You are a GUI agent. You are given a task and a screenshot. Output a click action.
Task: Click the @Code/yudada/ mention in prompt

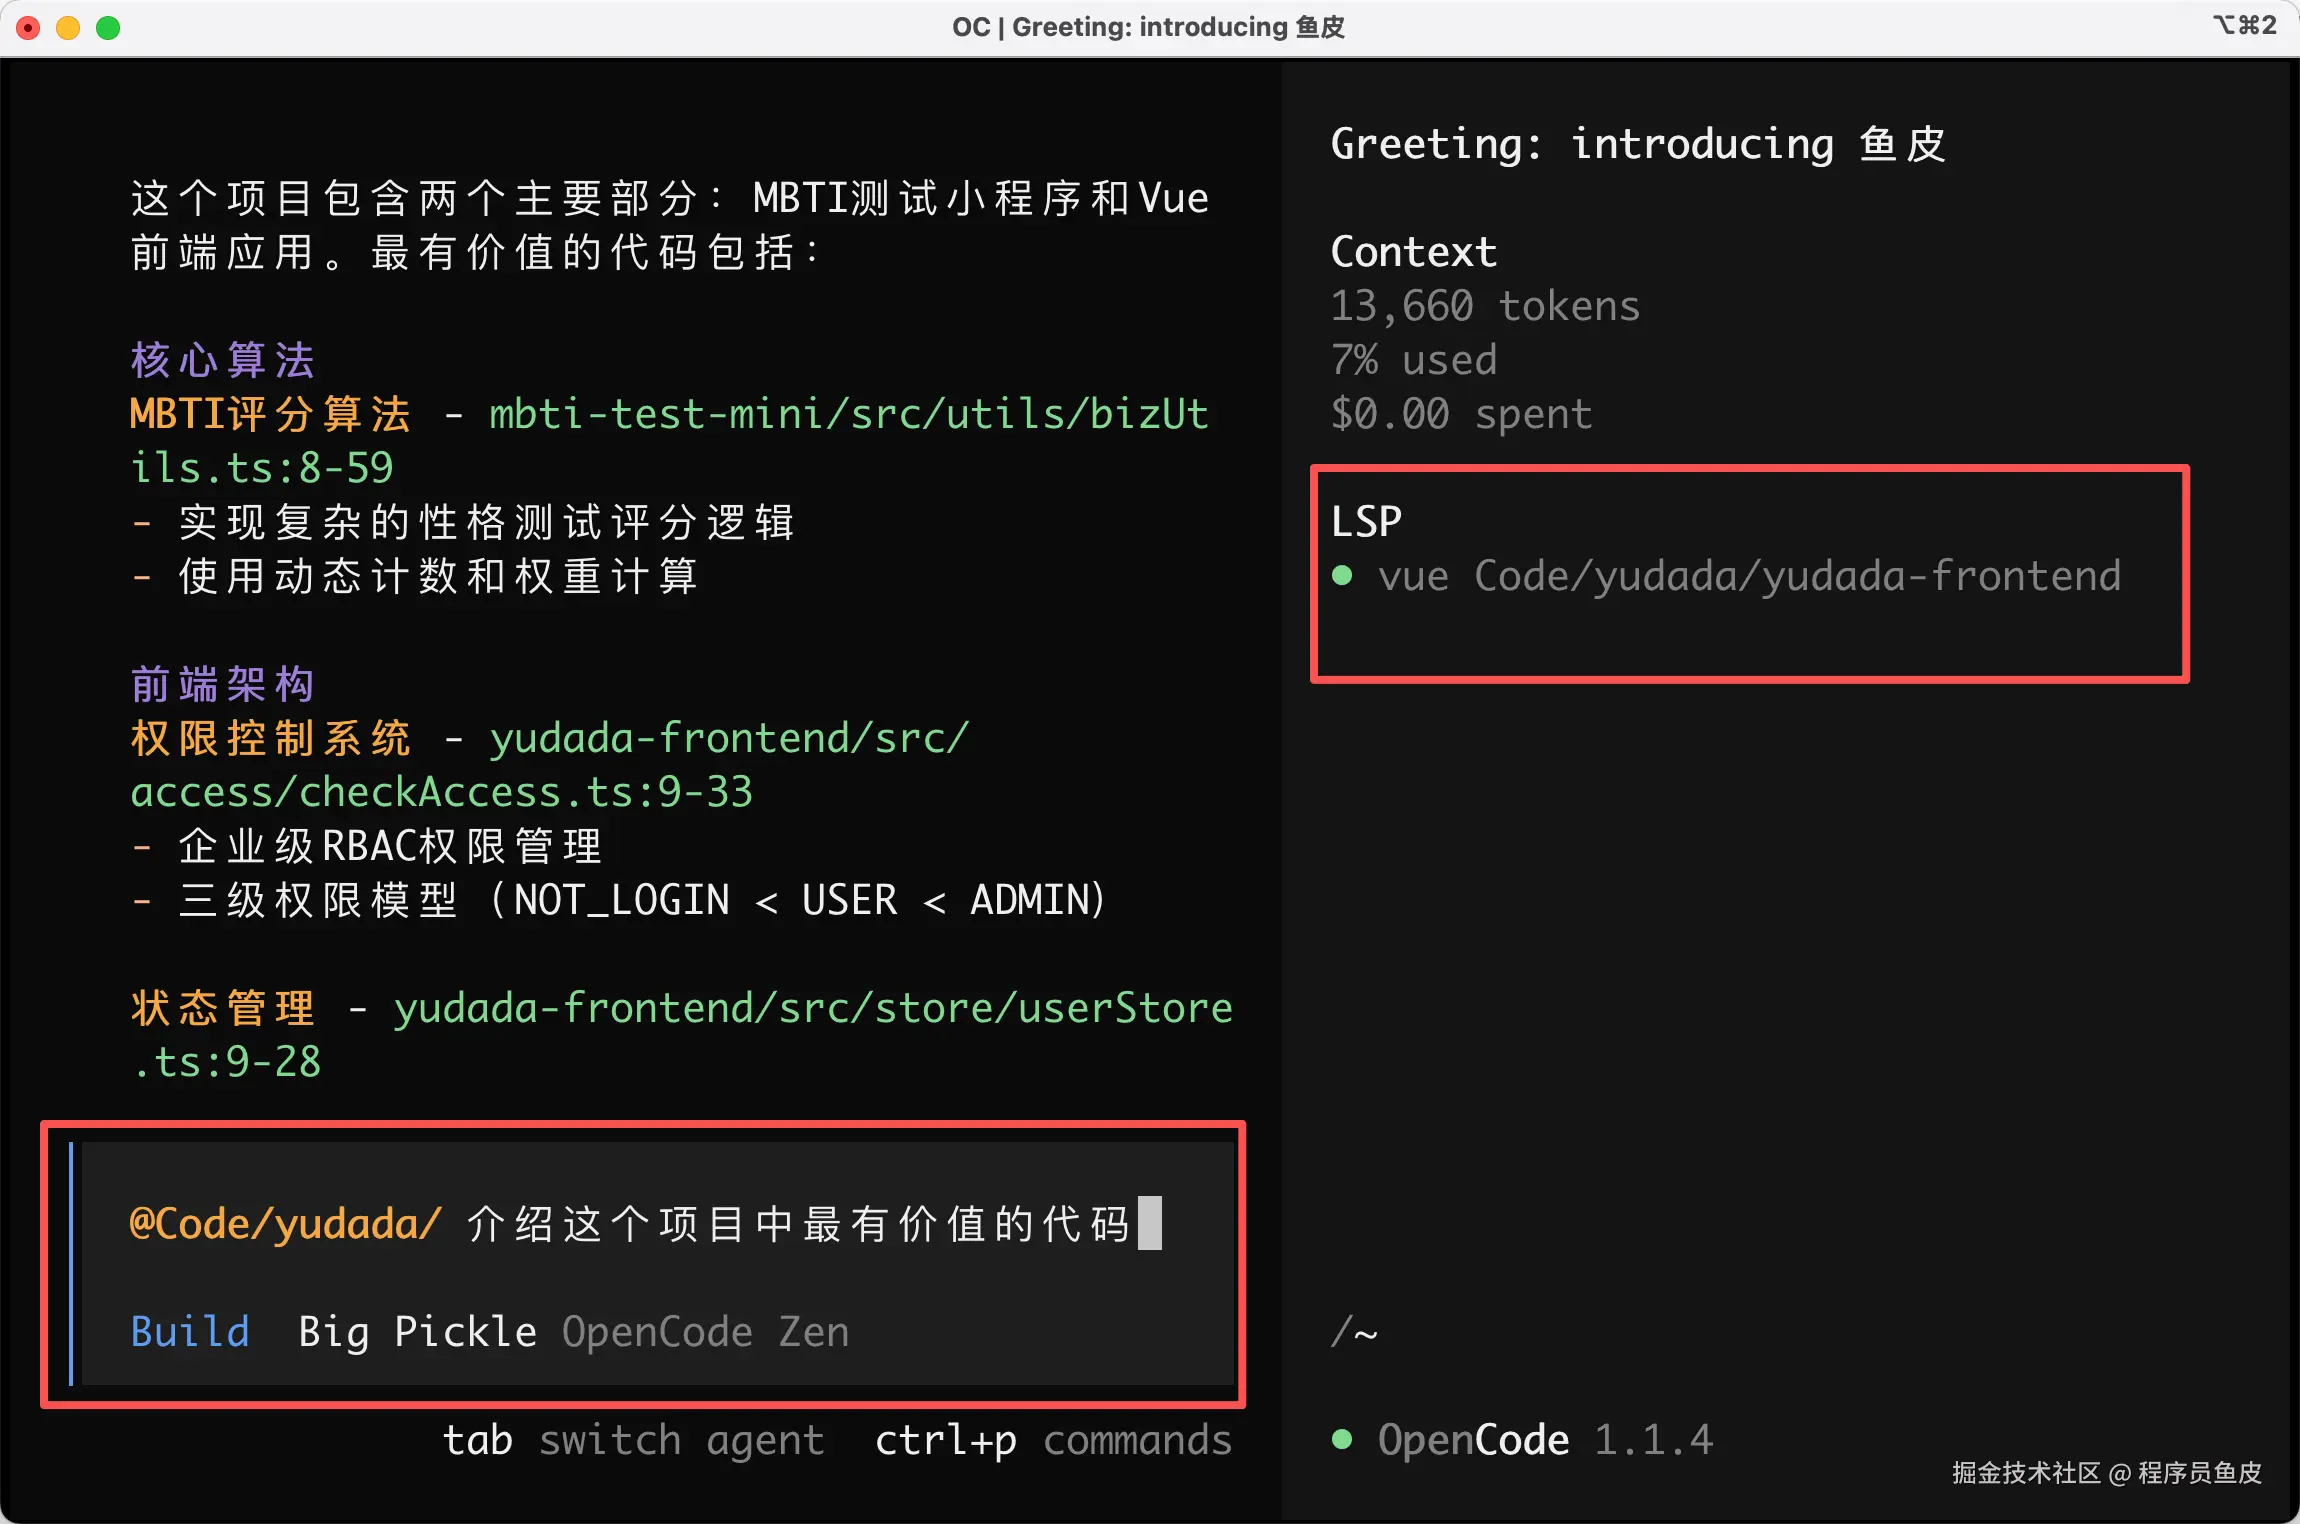pos(285,1224)
